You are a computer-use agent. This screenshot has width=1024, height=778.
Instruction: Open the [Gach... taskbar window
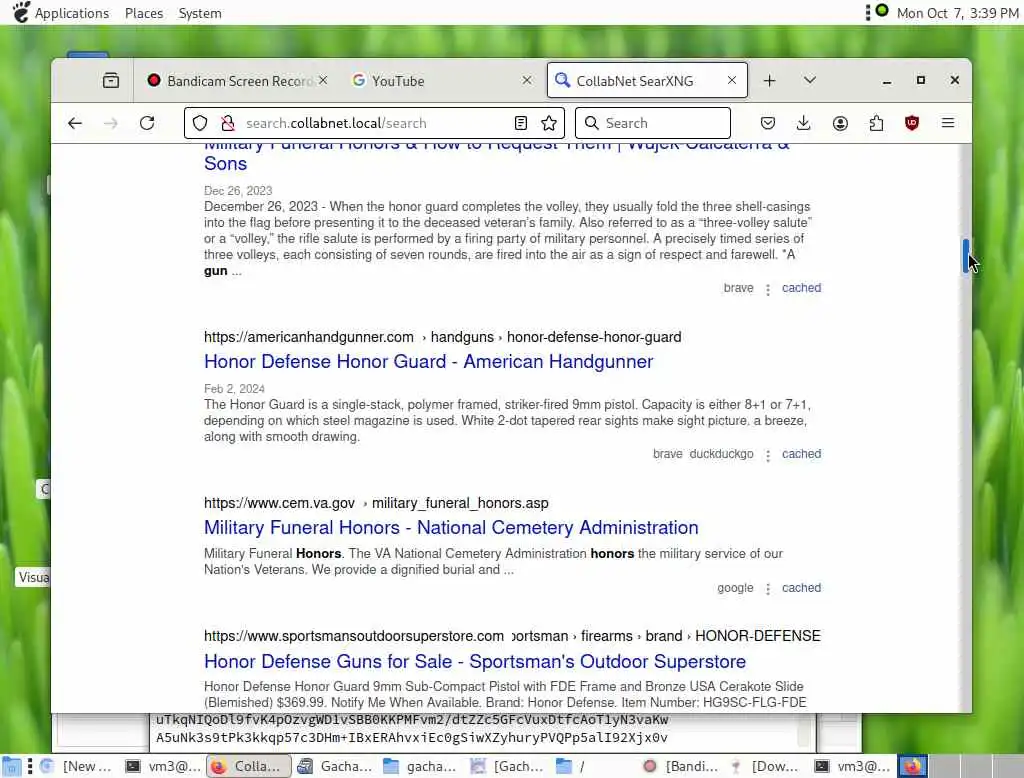tap(507, 766)
